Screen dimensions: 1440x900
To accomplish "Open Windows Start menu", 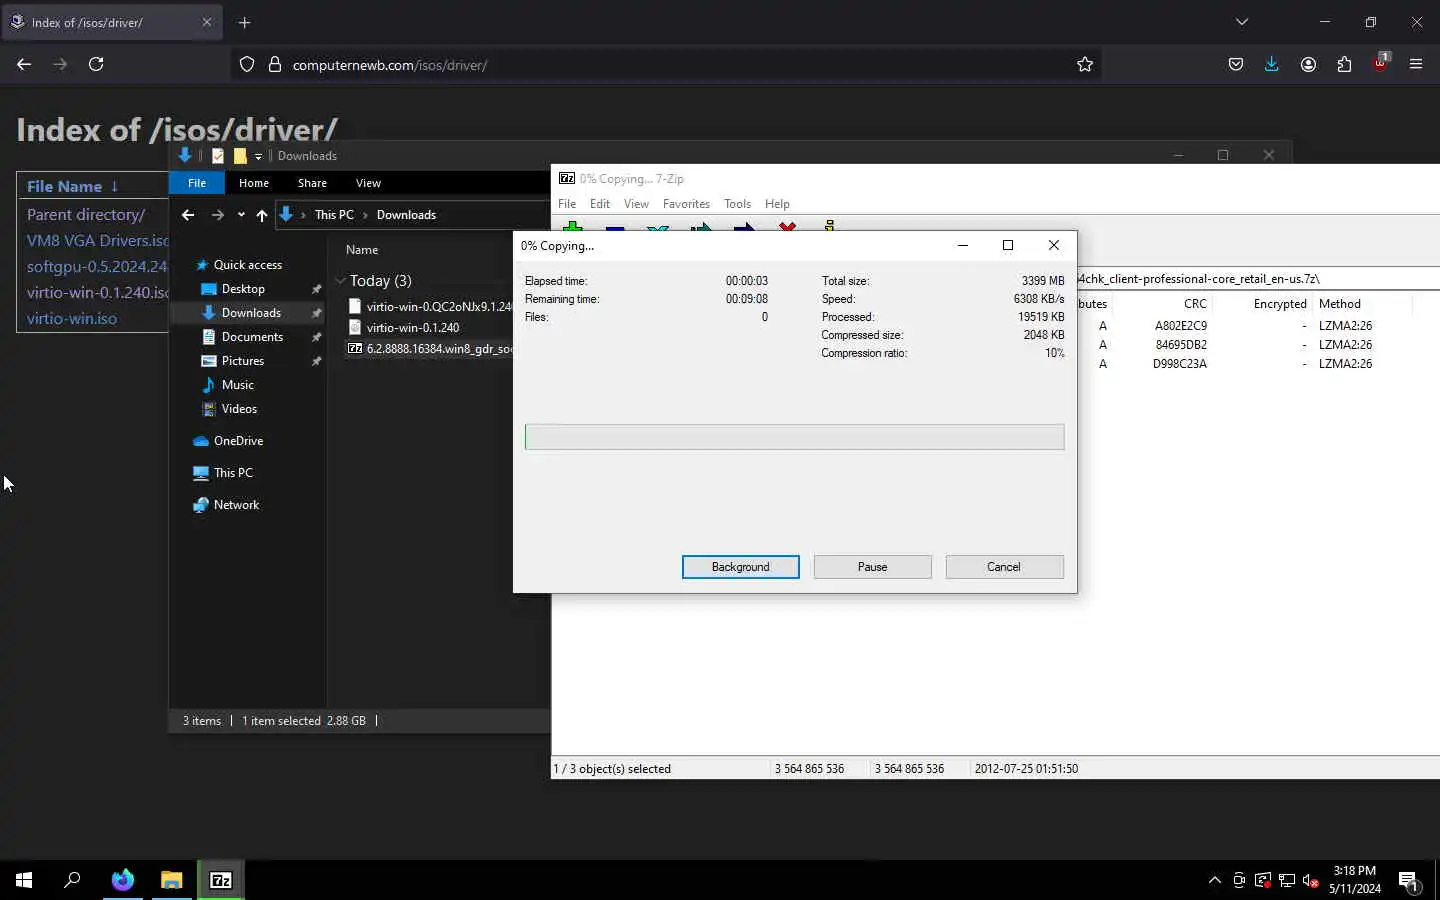I will [x=24, y=880].
